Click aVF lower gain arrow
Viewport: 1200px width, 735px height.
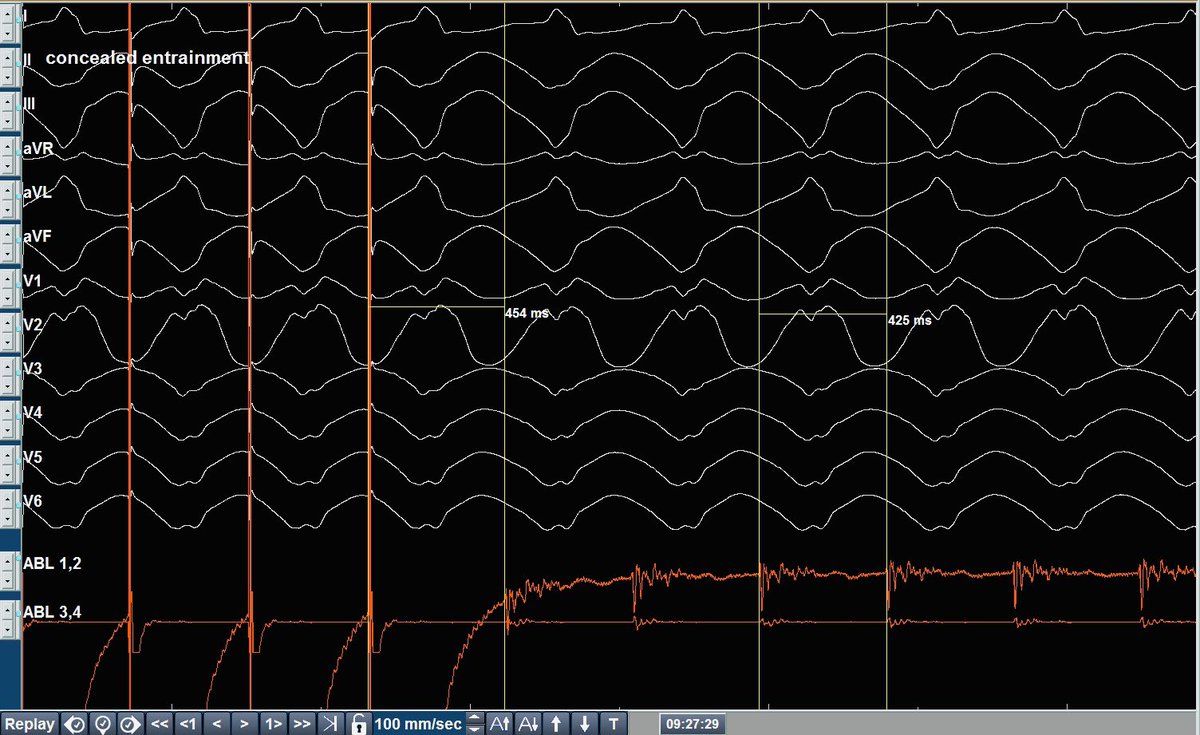point(7,253)
